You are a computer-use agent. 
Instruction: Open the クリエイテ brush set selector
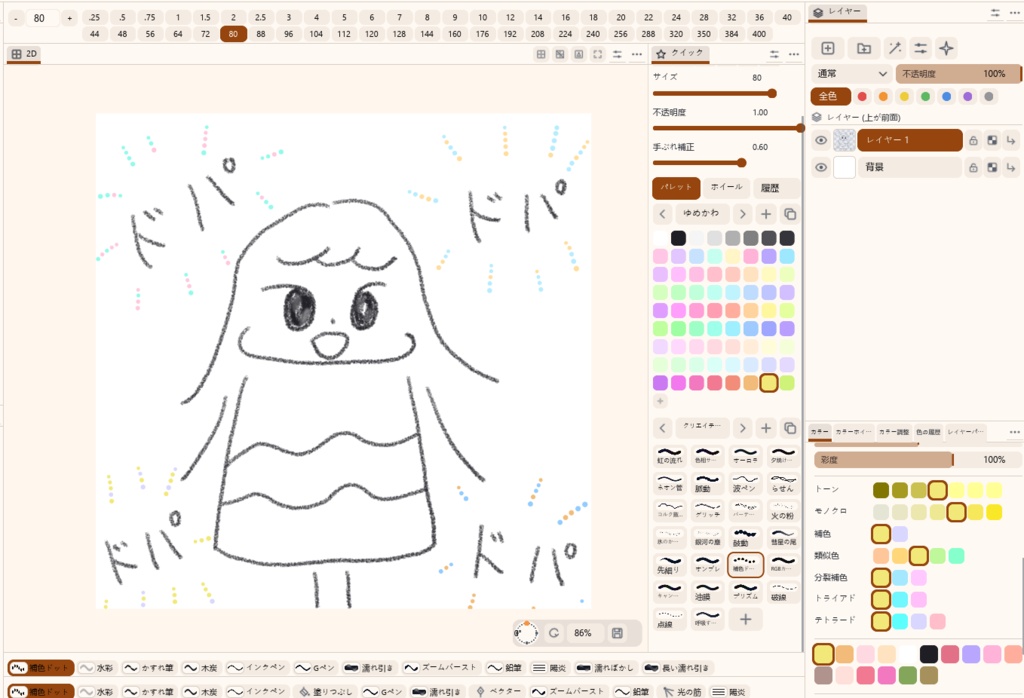702,428
